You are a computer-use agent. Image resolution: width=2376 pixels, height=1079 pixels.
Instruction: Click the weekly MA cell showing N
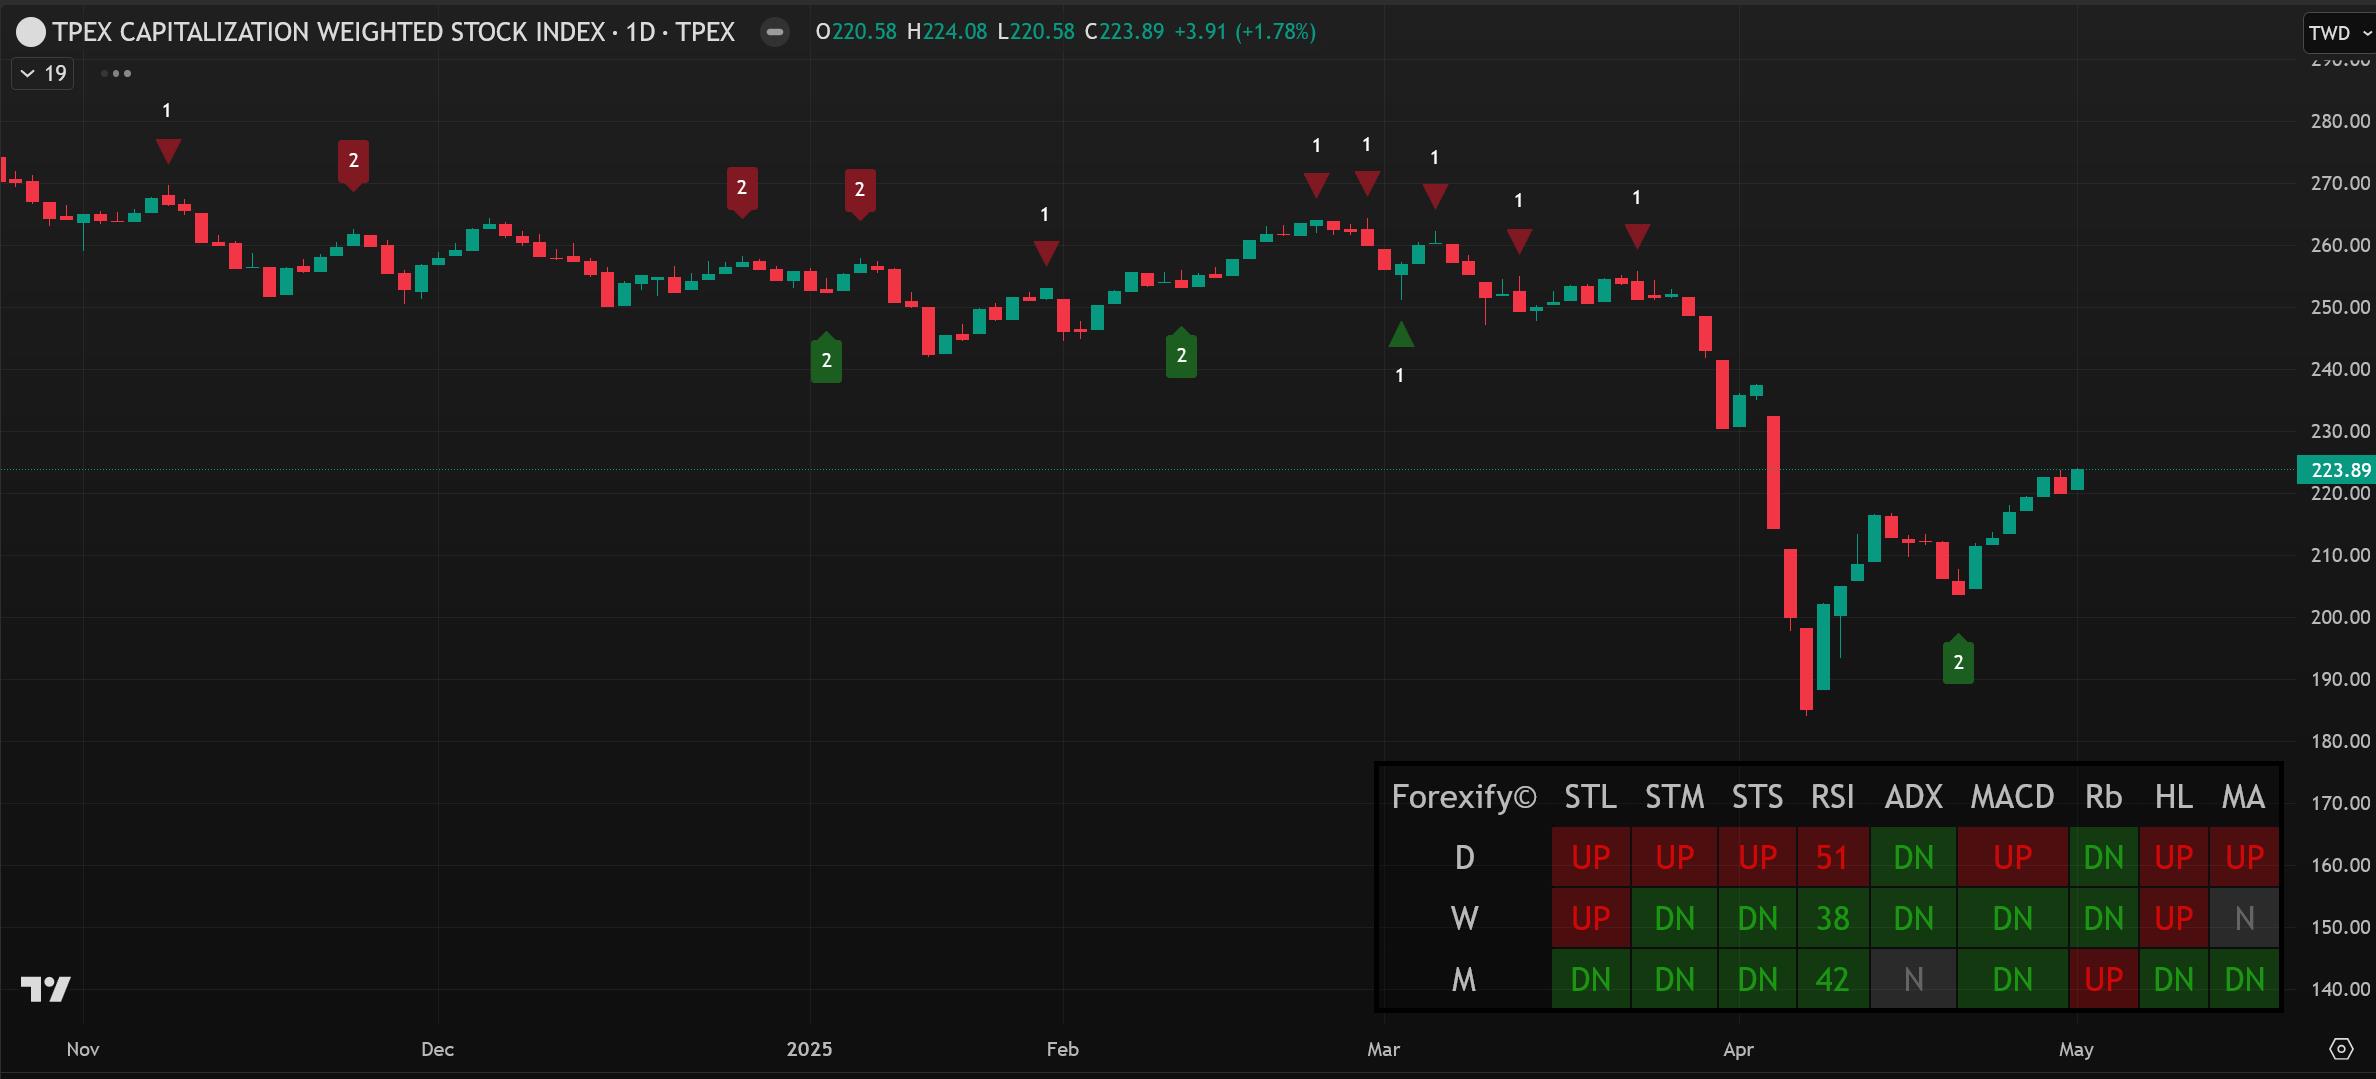click(x=2243, y=918)
